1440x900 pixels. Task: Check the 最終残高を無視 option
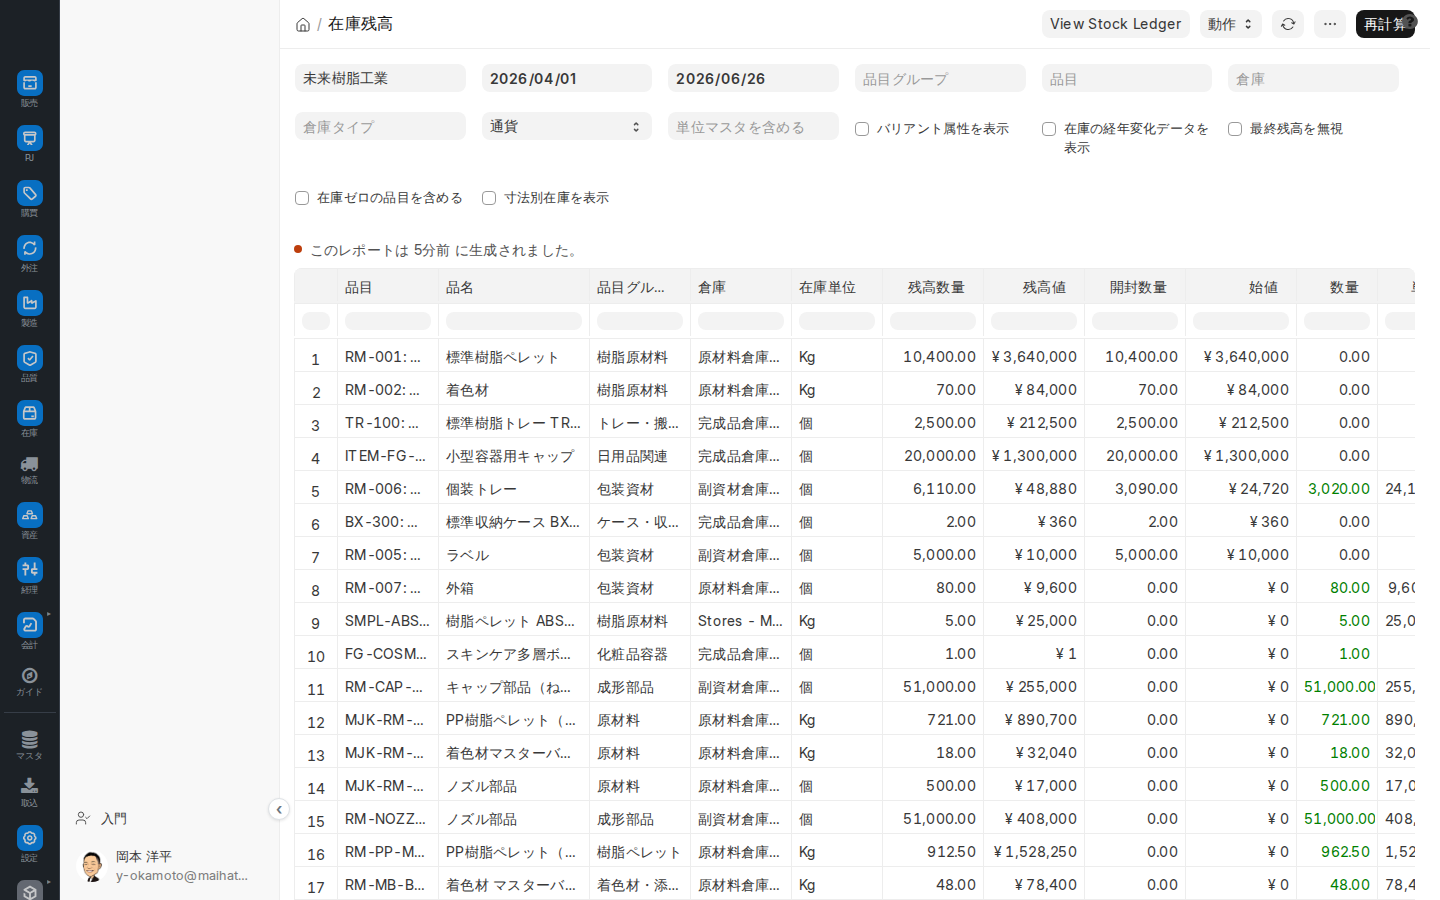(1235, 129)
